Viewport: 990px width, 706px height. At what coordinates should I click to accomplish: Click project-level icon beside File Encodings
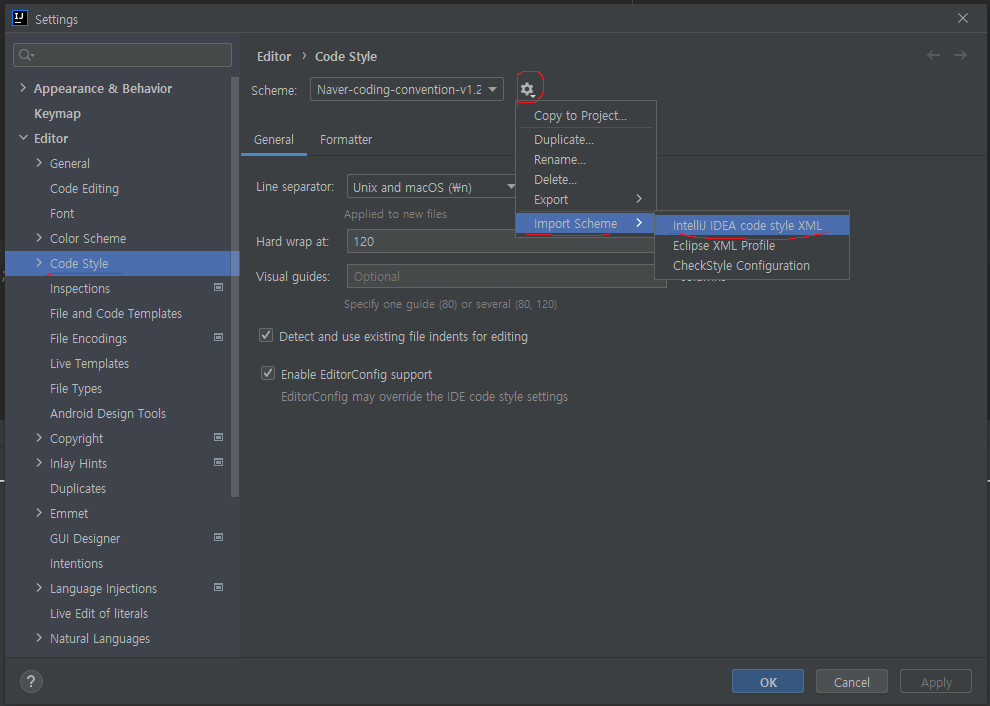218,337
